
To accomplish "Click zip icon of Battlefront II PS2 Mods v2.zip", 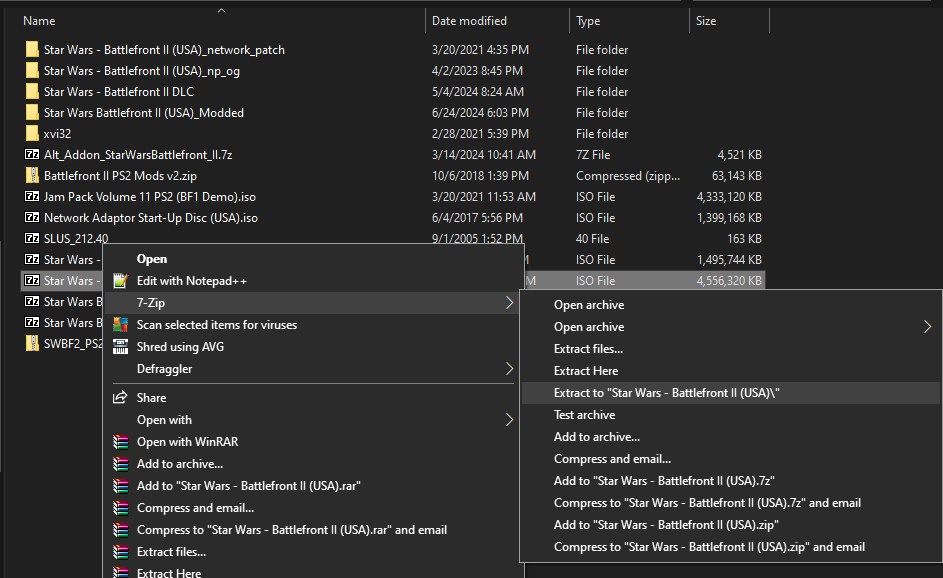I will 32,176.
